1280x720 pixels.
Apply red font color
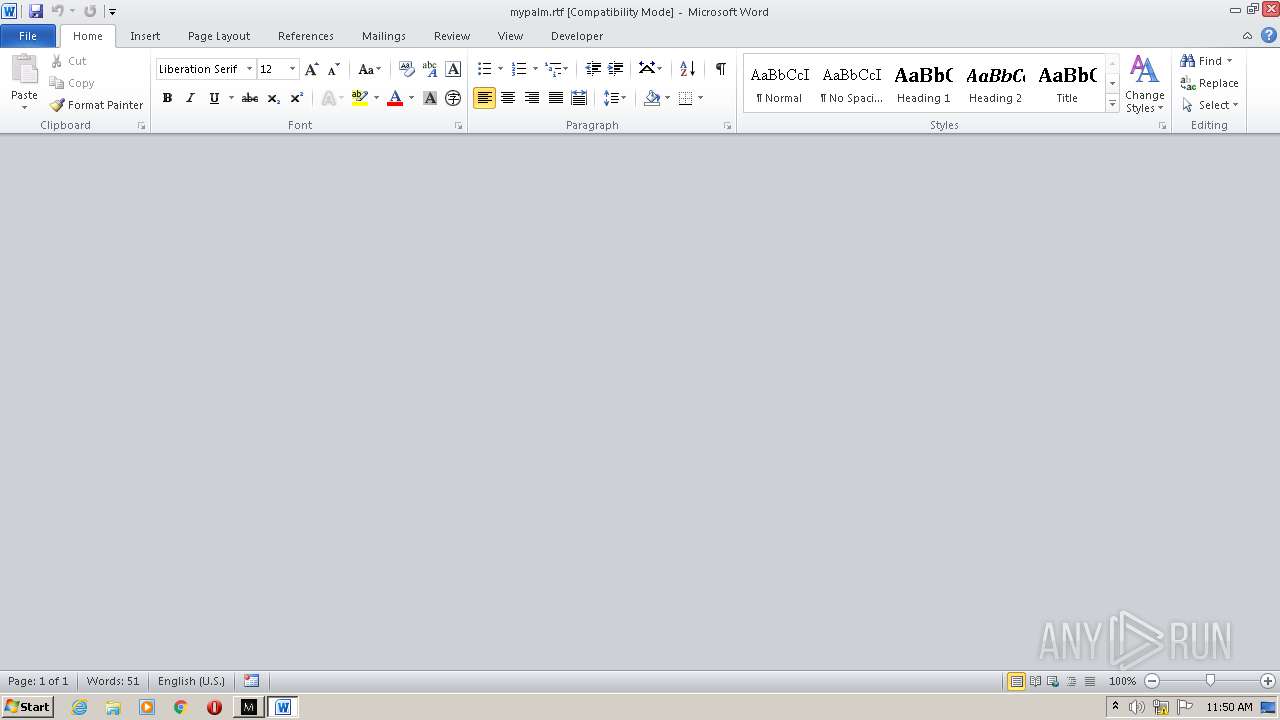(395, 98)
